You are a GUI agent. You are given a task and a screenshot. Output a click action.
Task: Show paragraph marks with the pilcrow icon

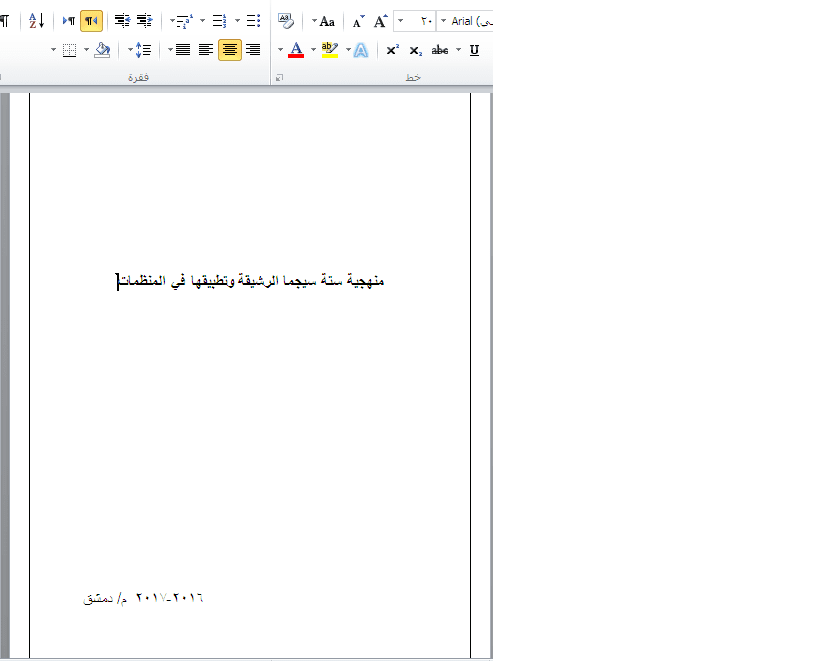(x=5, y=20)
